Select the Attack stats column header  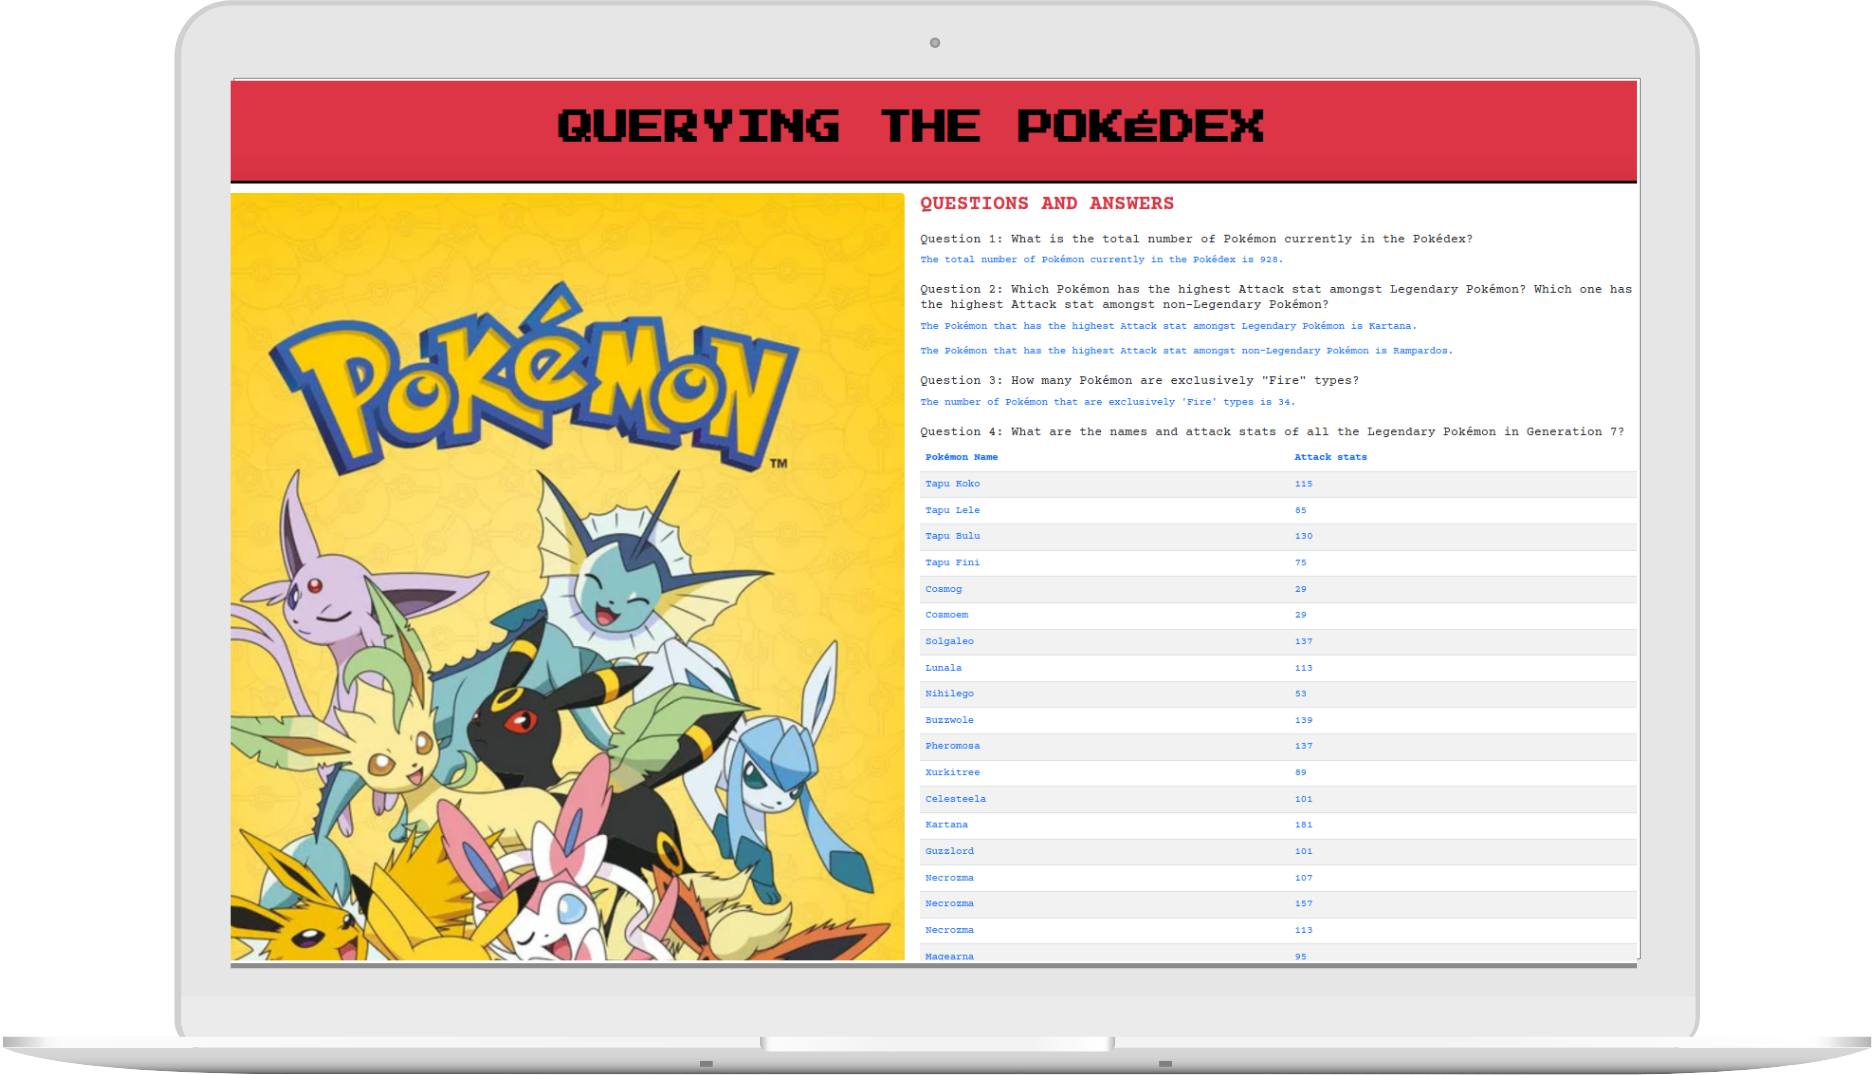(1330, 457)
